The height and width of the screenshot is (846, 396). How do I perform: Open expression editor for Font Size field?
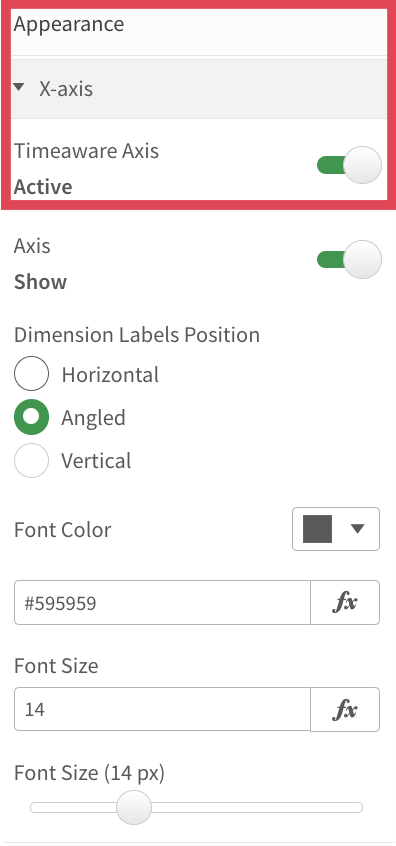(x=345, y=709)
